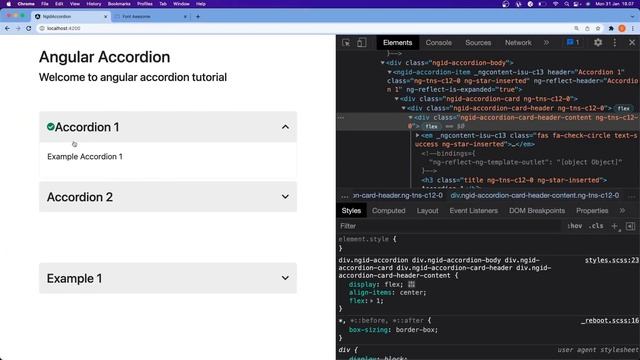Open the Properties sidebar tab
Screen dimensions: 640x360
point(592,211)
